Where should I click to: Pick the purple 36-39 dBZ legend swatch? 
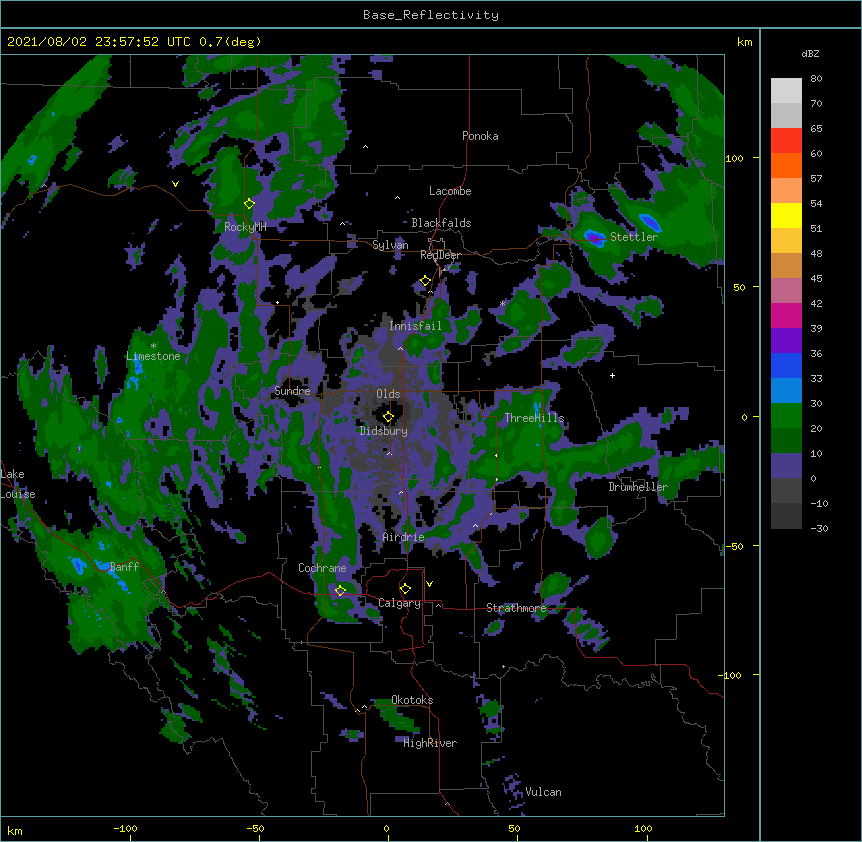coord(786,341)
